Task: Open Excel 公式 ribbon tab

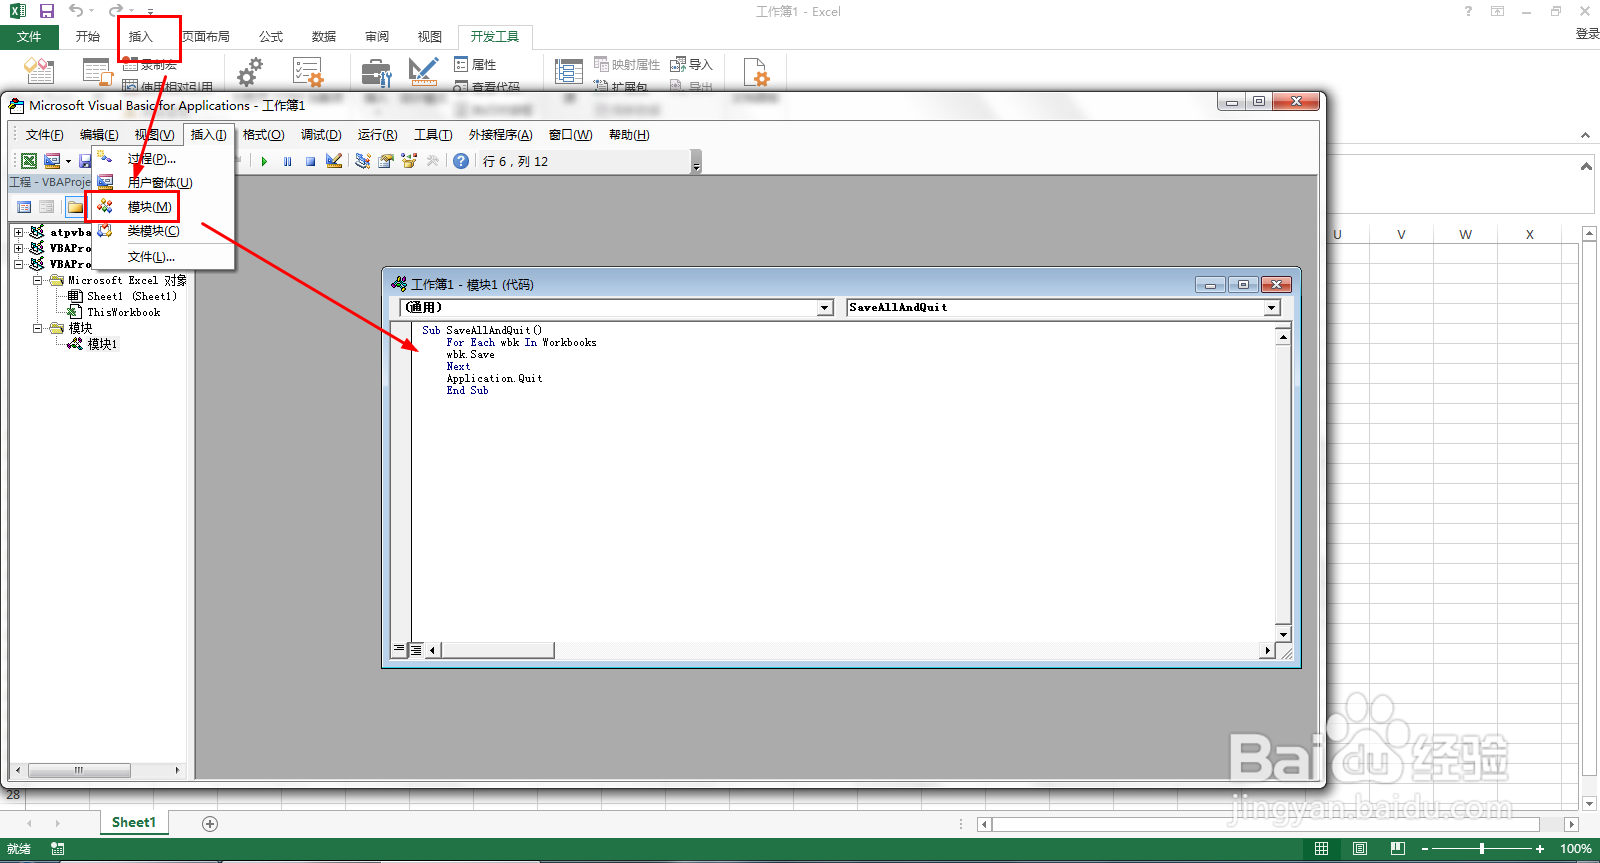Action: (x=271, y=37)
